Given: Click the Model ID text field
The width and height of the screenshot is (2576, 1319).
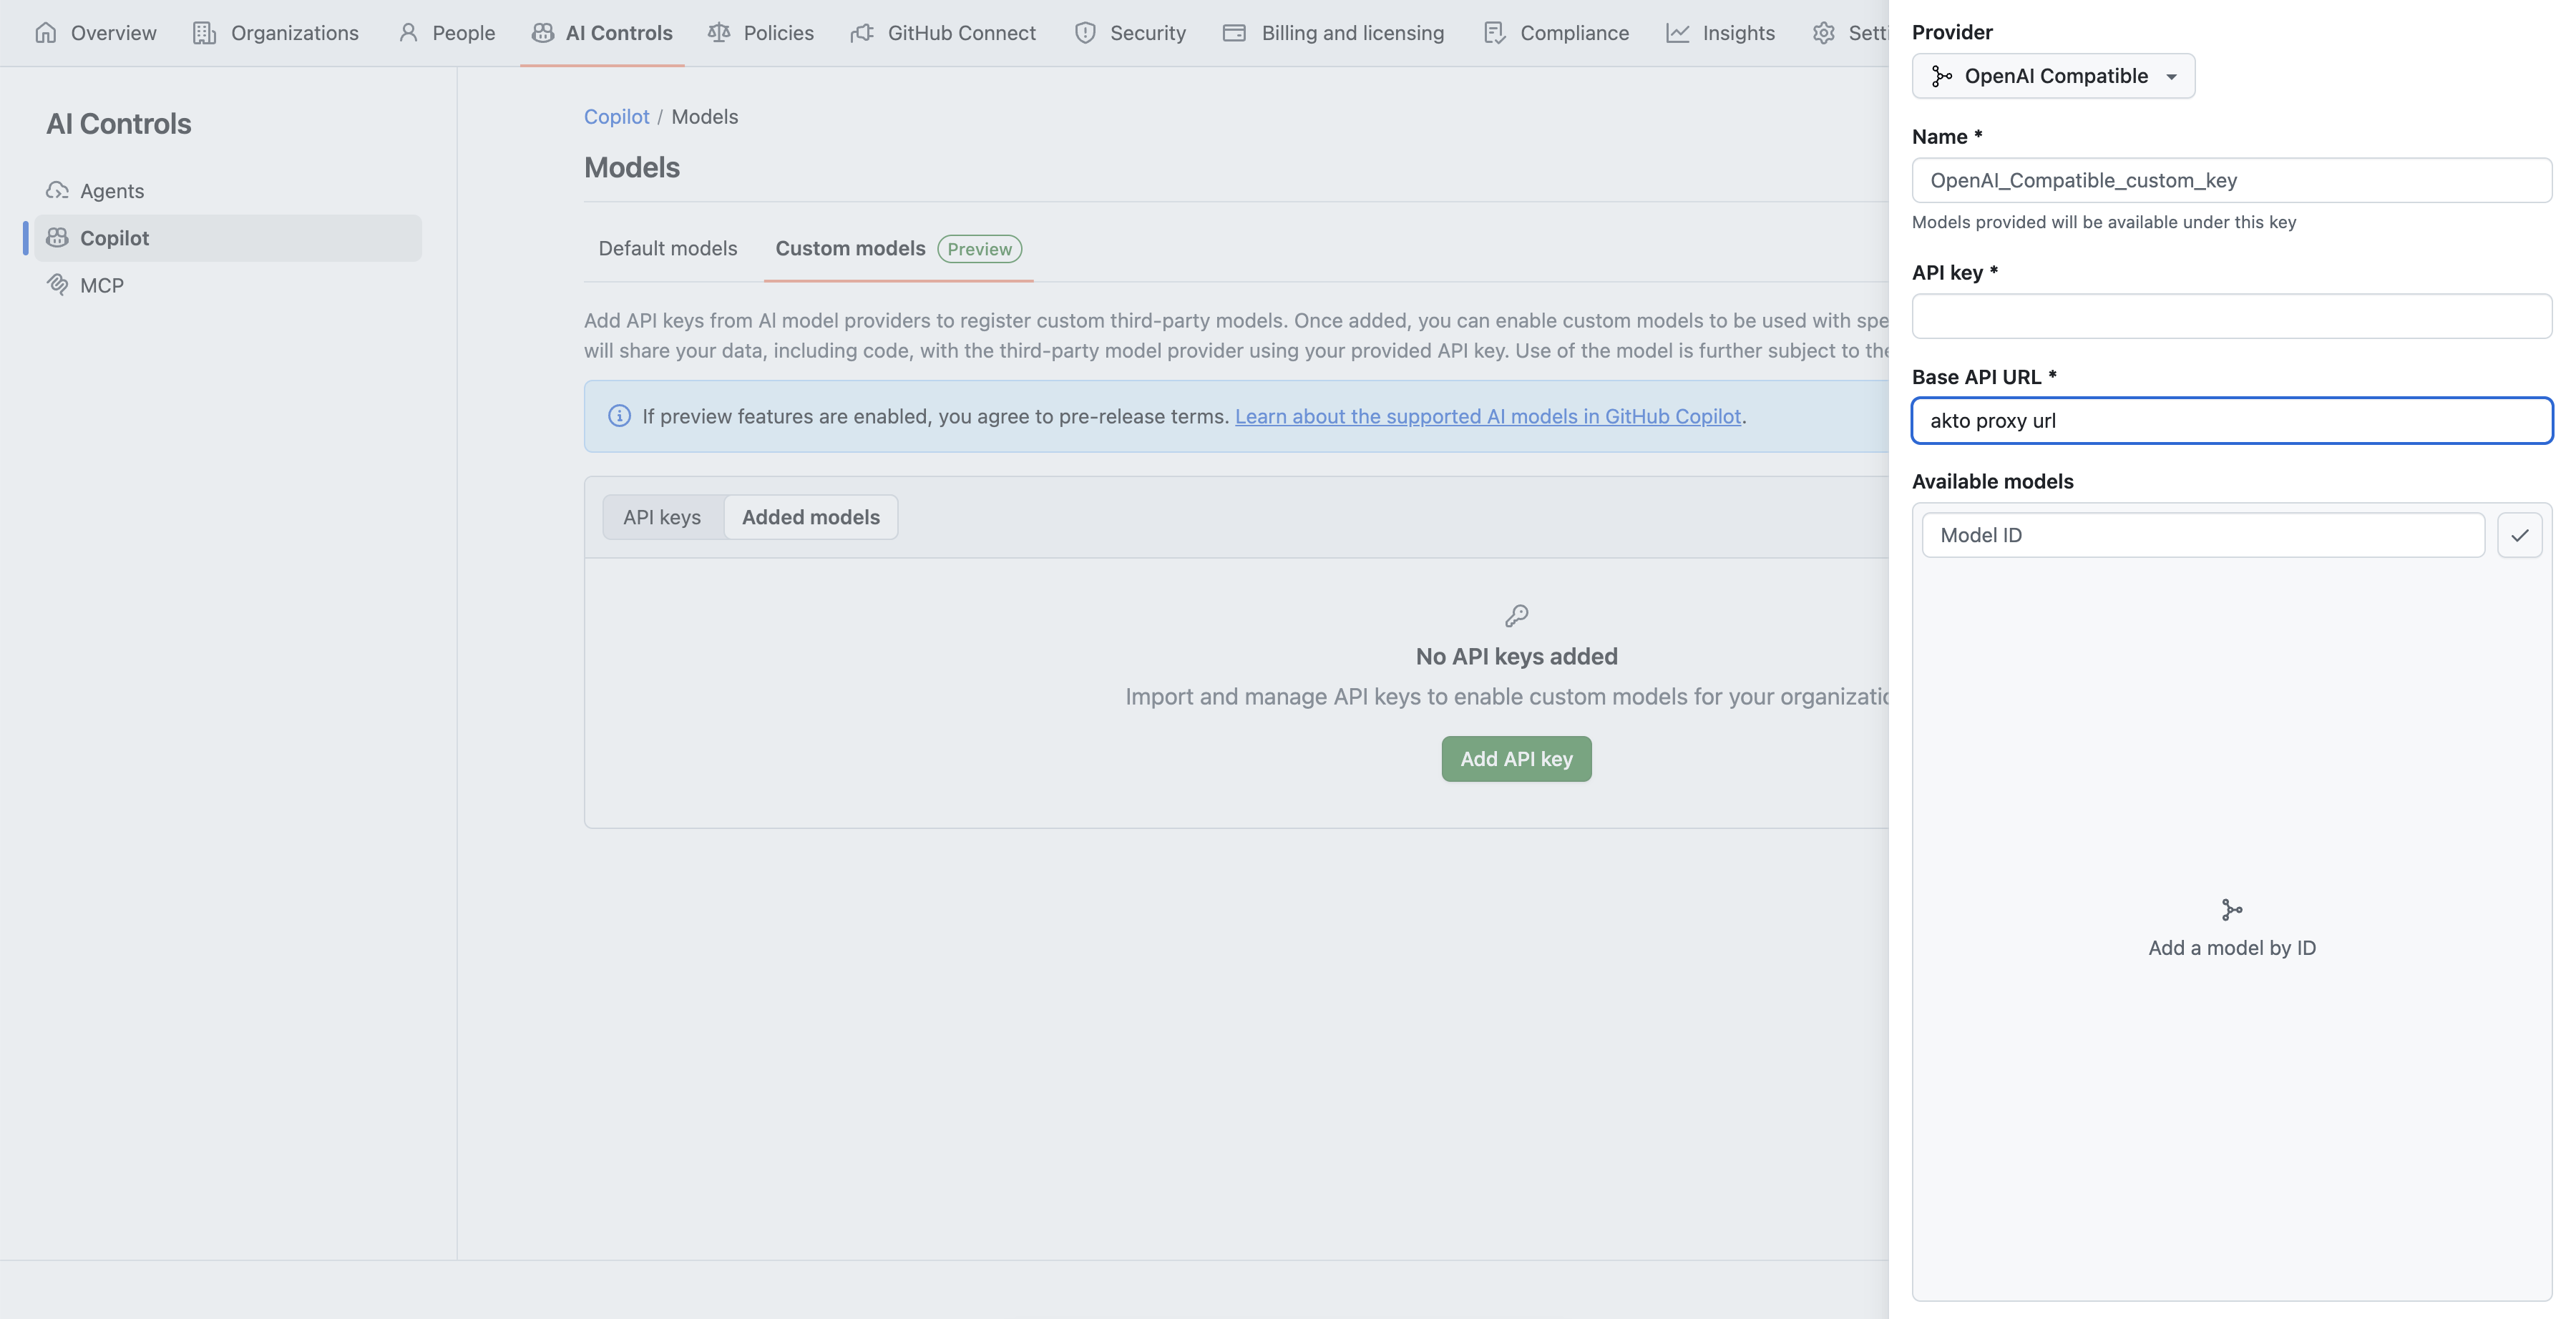Looking at the screenshot, I should pos(2202,535).
